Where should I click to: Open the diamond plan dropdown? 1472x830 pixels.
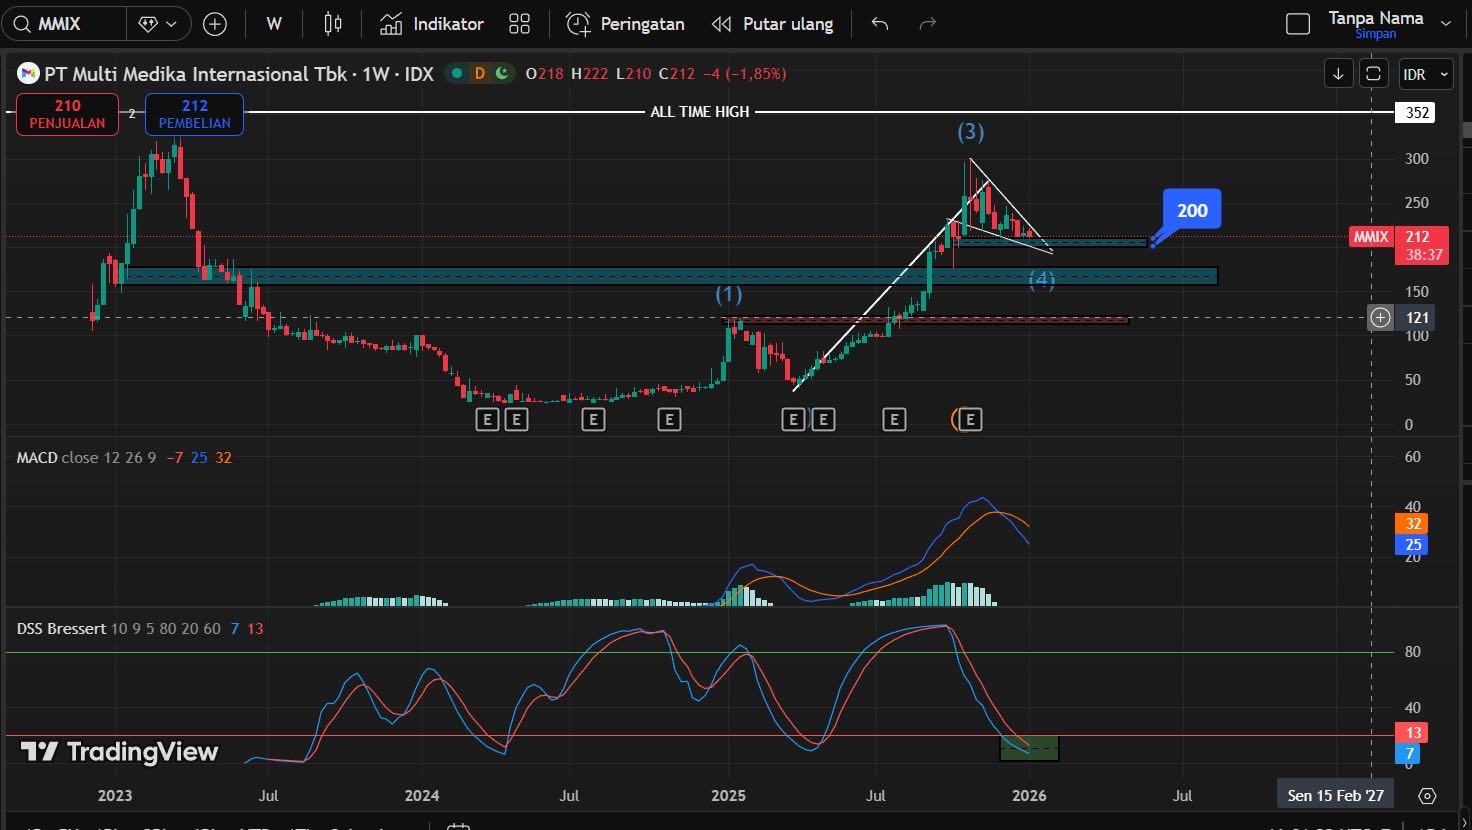158,24
